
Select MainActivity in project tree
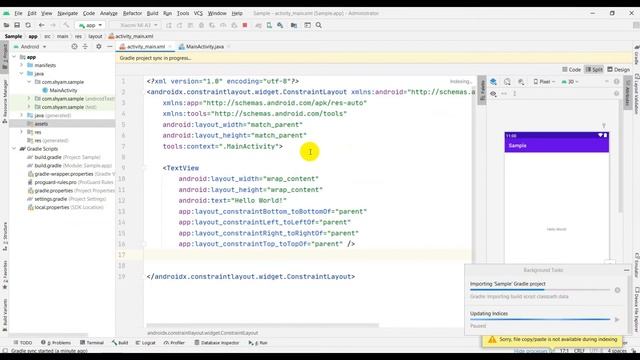[63, 90]
